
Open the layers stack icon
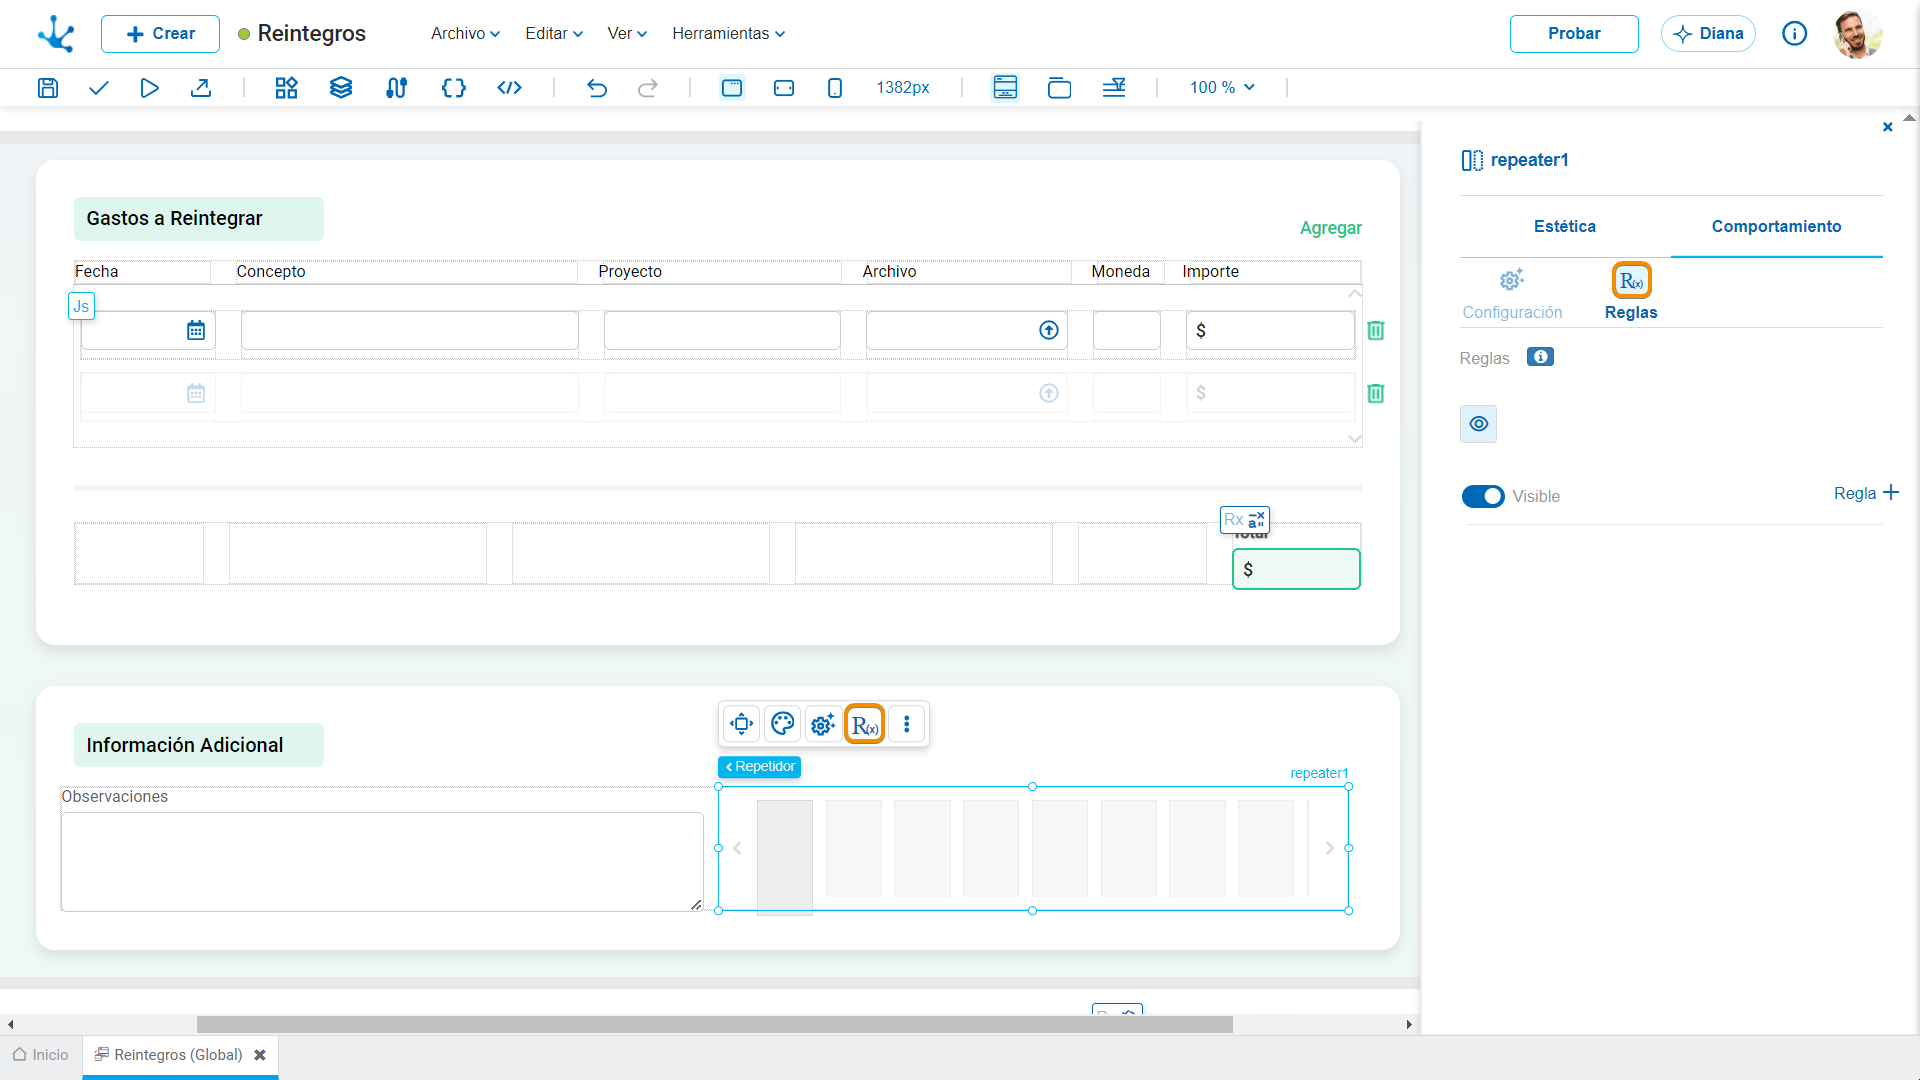341,88
